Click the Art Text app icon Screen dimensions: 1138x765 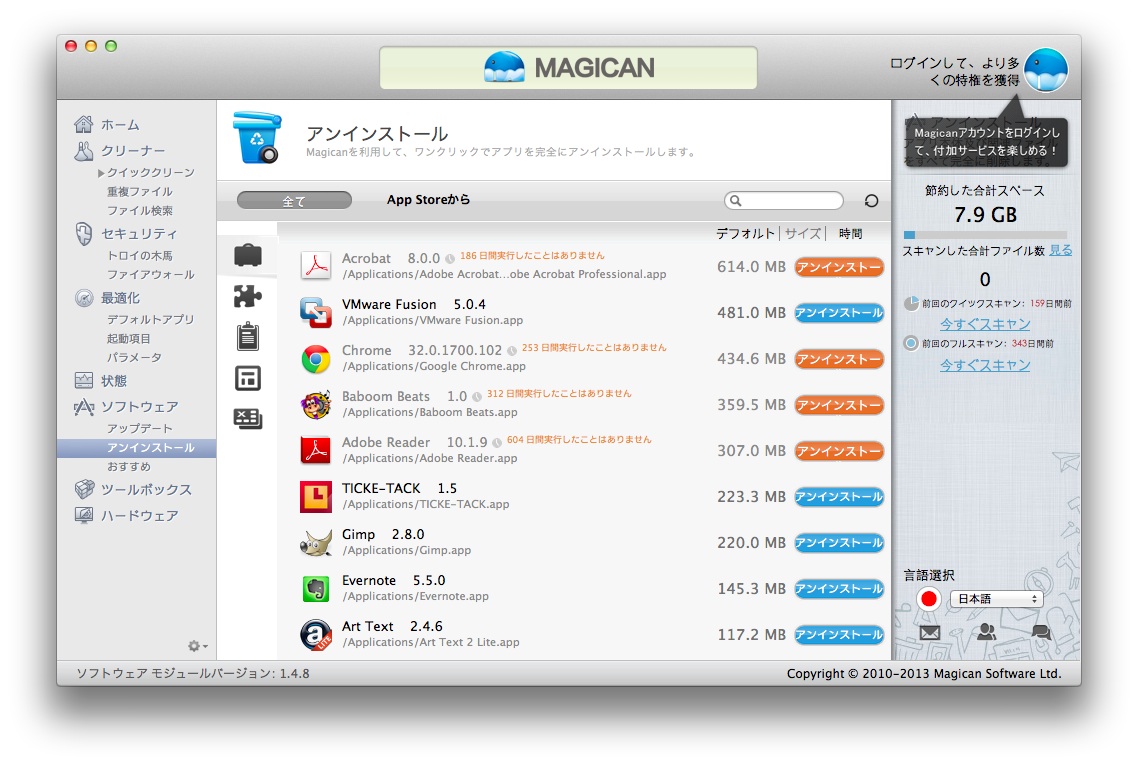click(x=316, y=634)
